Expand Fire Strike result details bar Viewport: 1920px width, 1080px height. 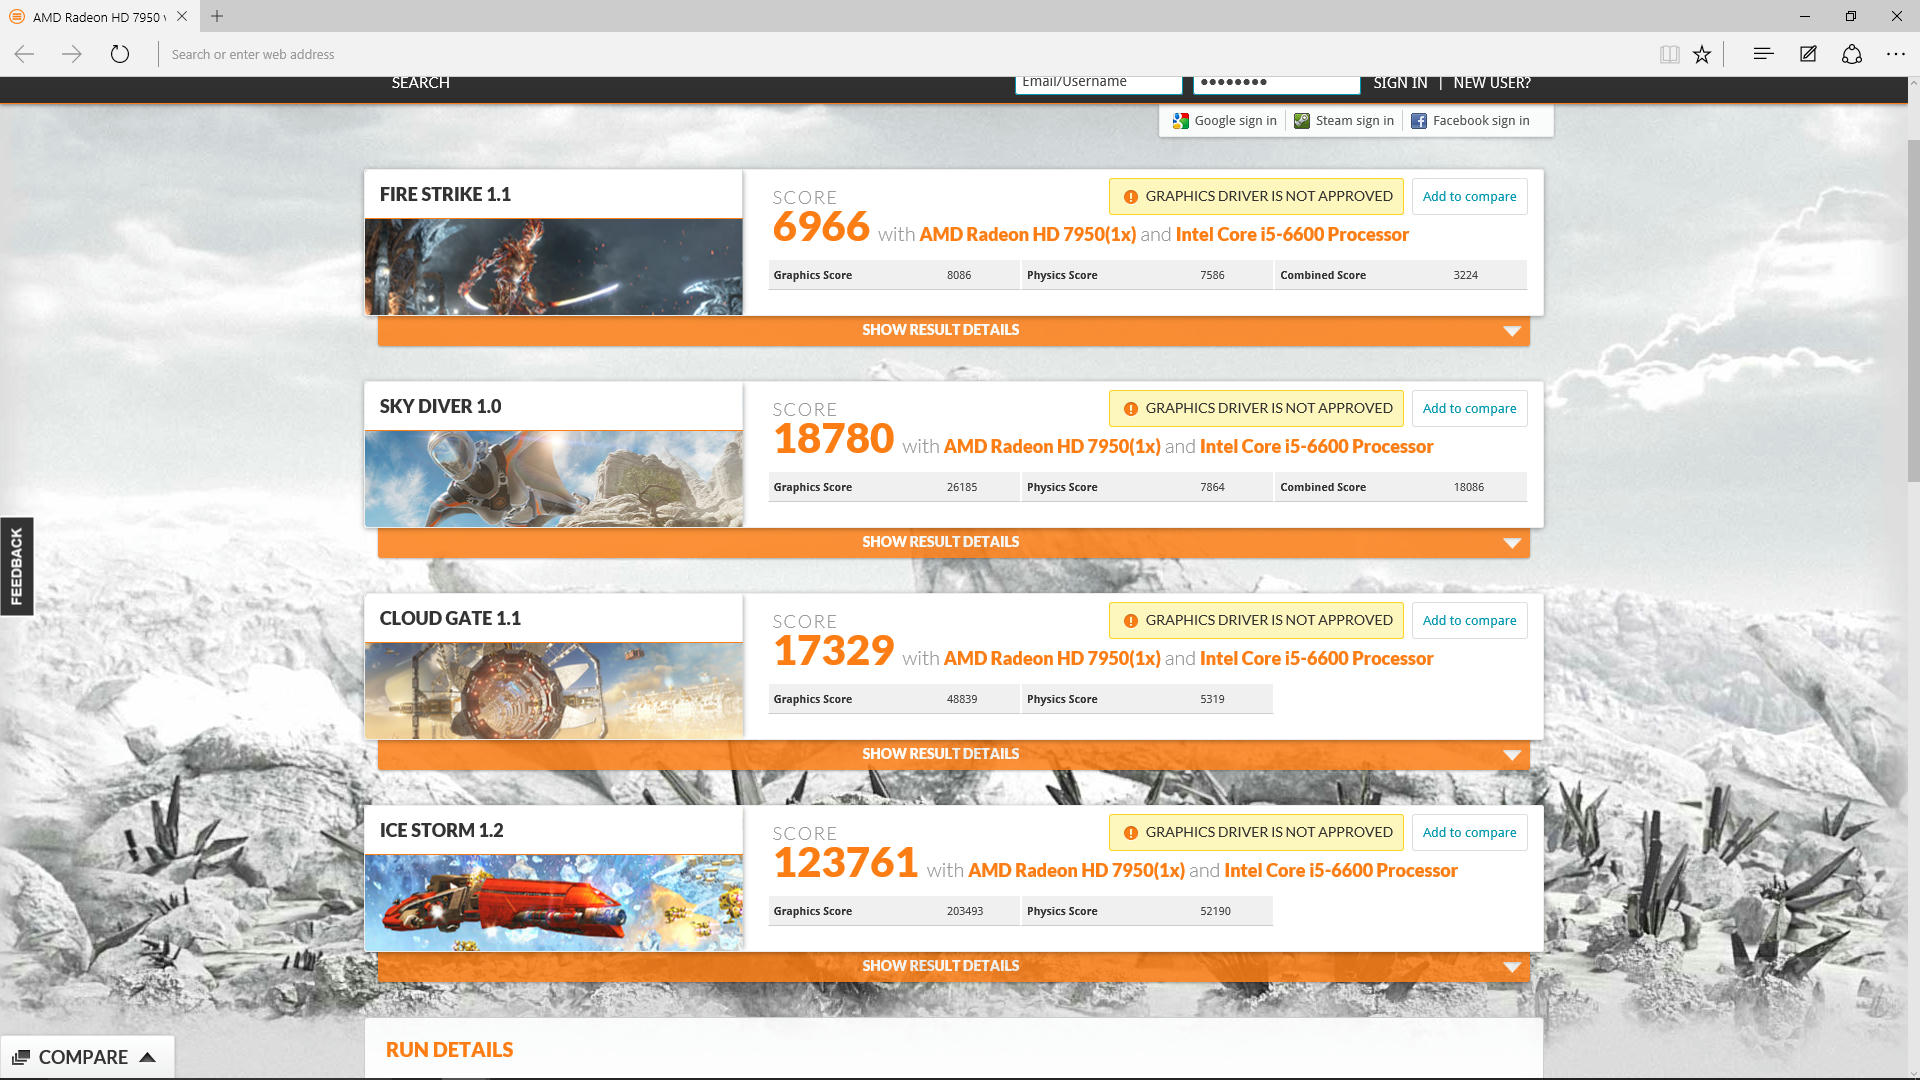[954, 330]
